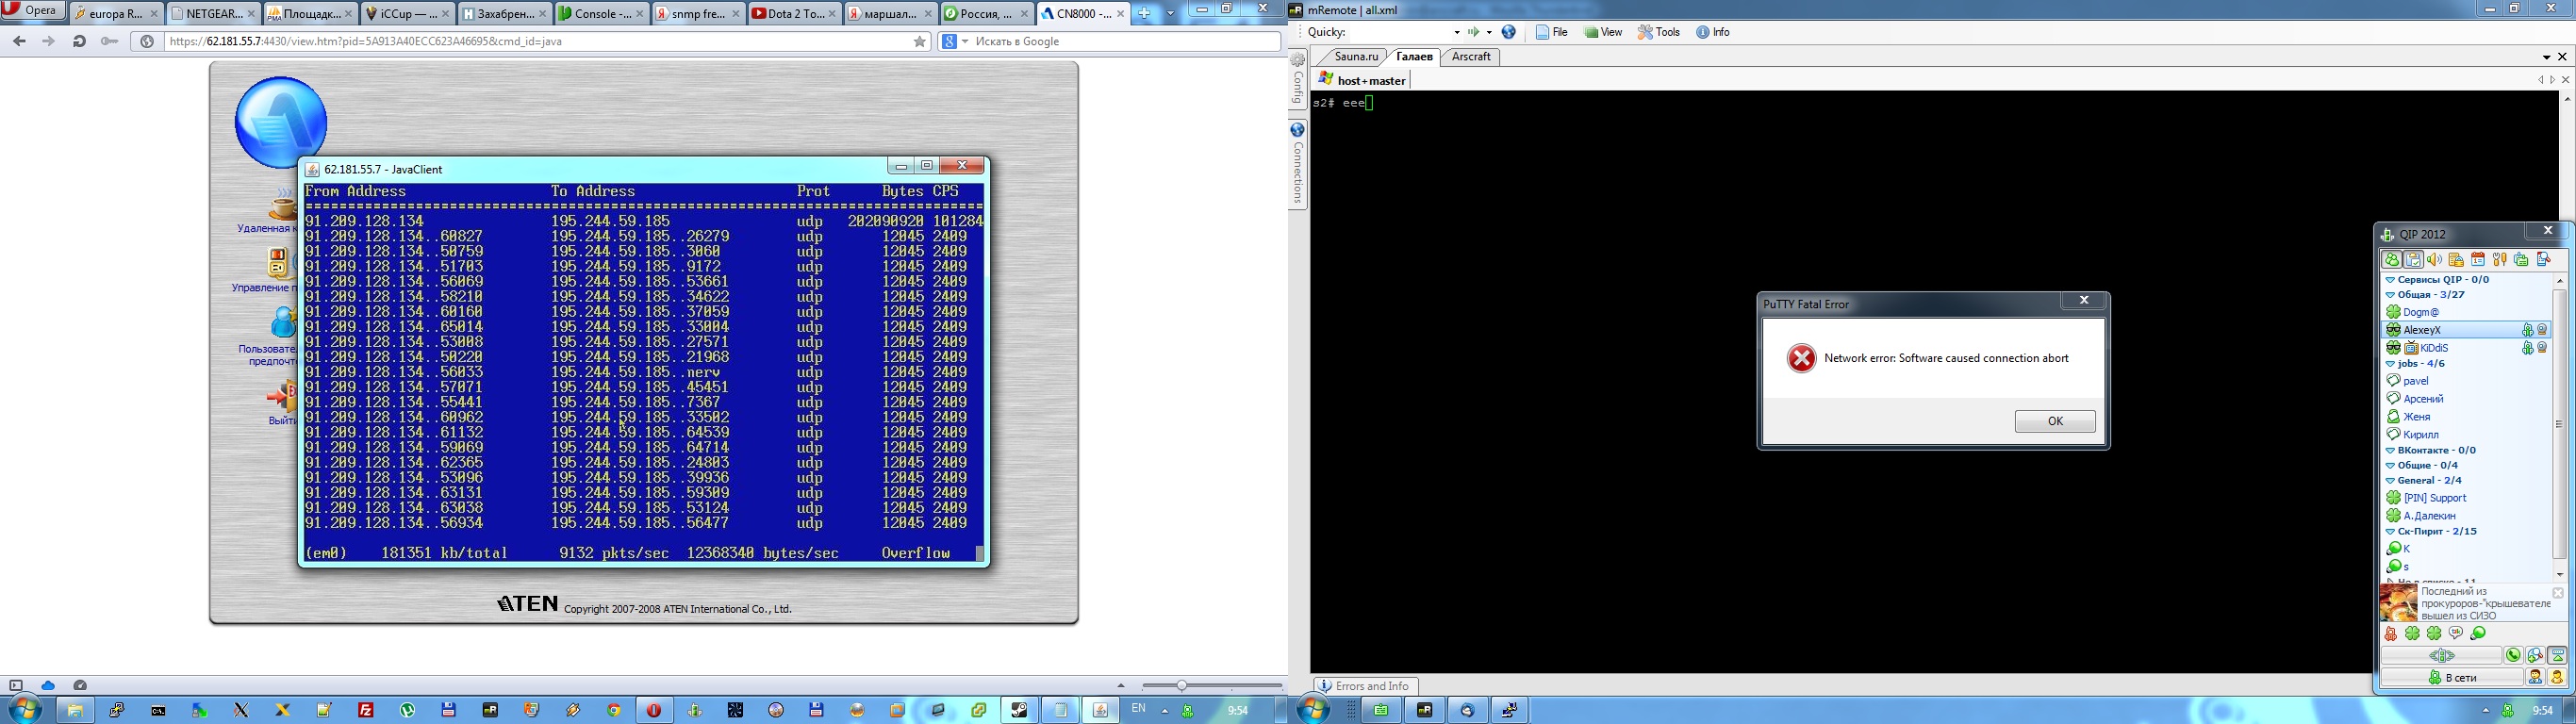The height and width of the screenshot is (724, 2576).
Task: Toggle QIP group view clipboard button
Action: click(2413, 260)
